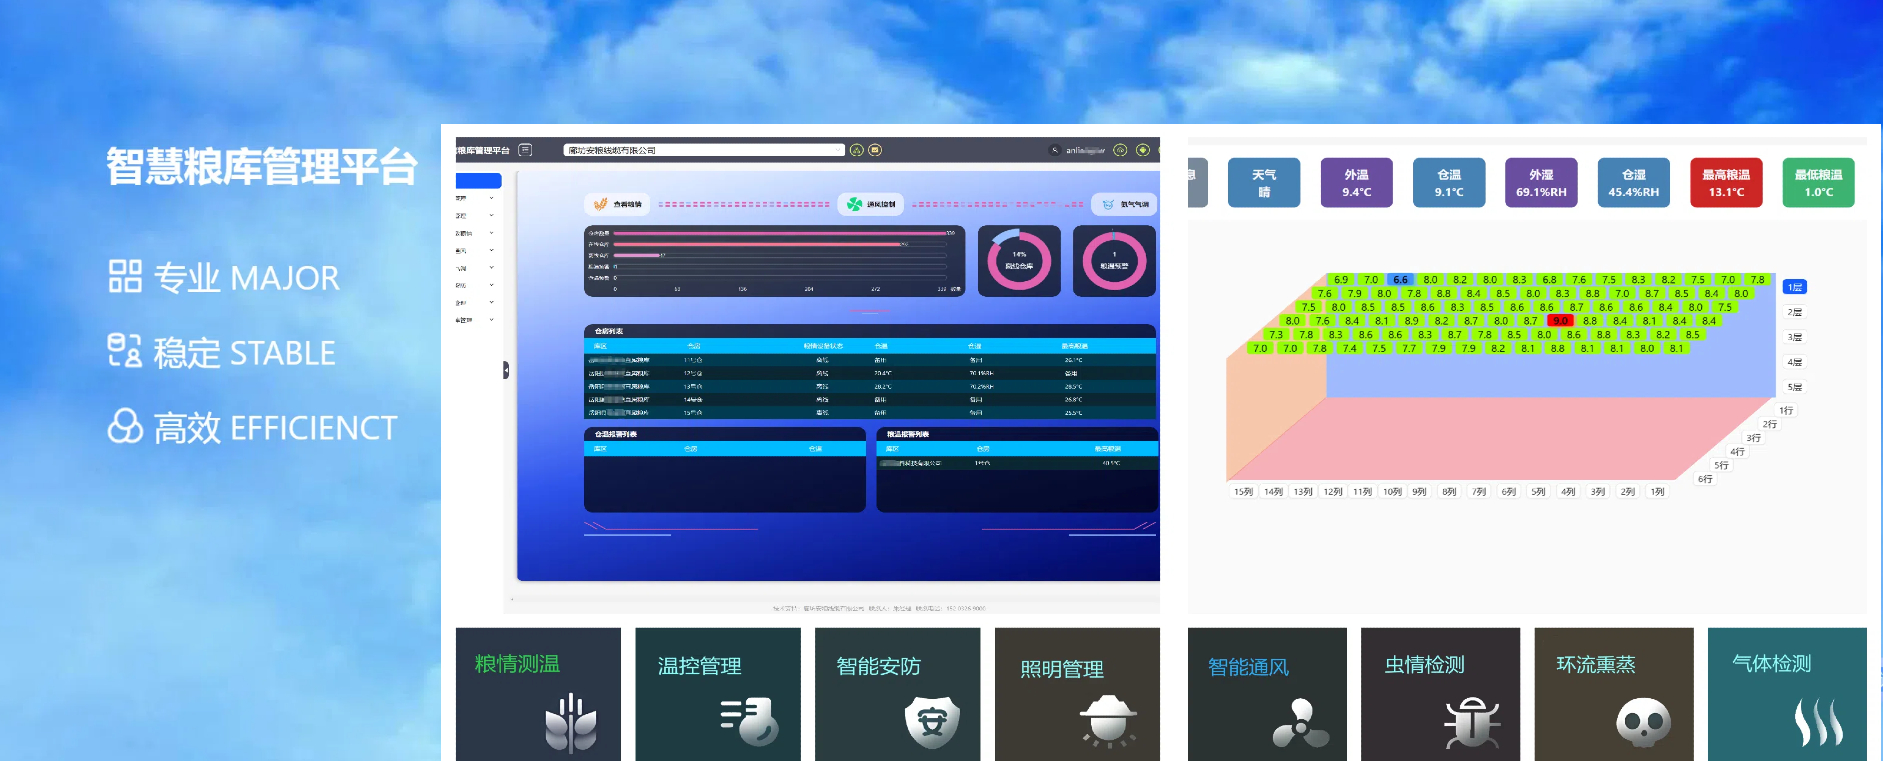The height and width of the screenshot is (761, 1883).
Task: Select the highlighted blue sidebar menu item
Action: click(478, 181)
